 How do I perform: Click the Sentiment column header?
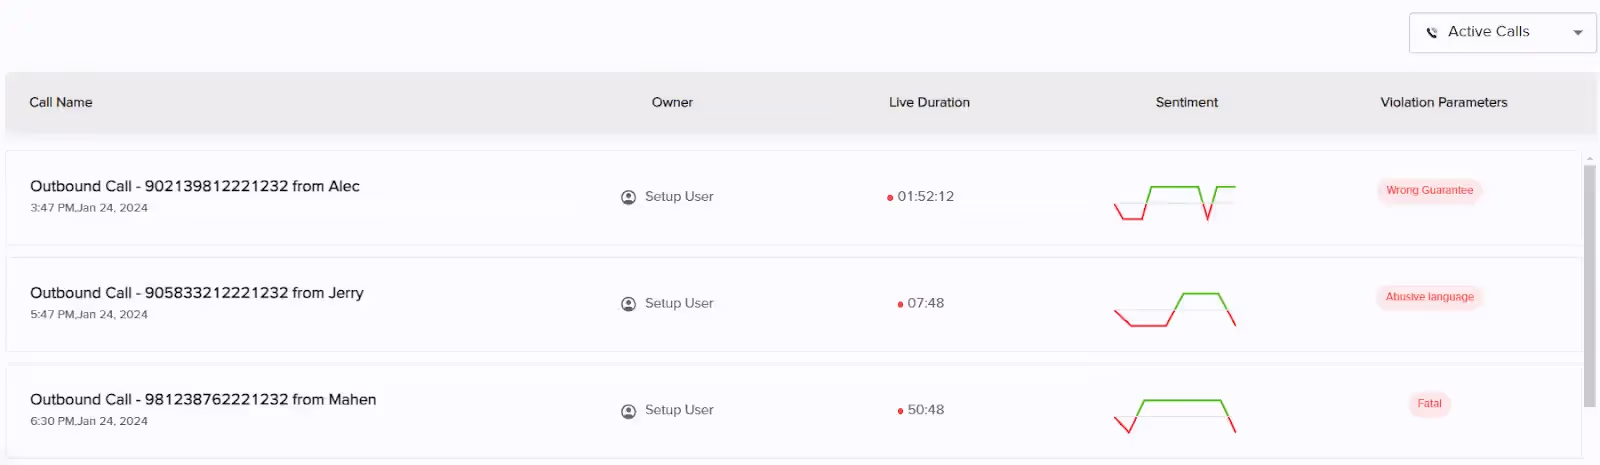coord(1187,102)
